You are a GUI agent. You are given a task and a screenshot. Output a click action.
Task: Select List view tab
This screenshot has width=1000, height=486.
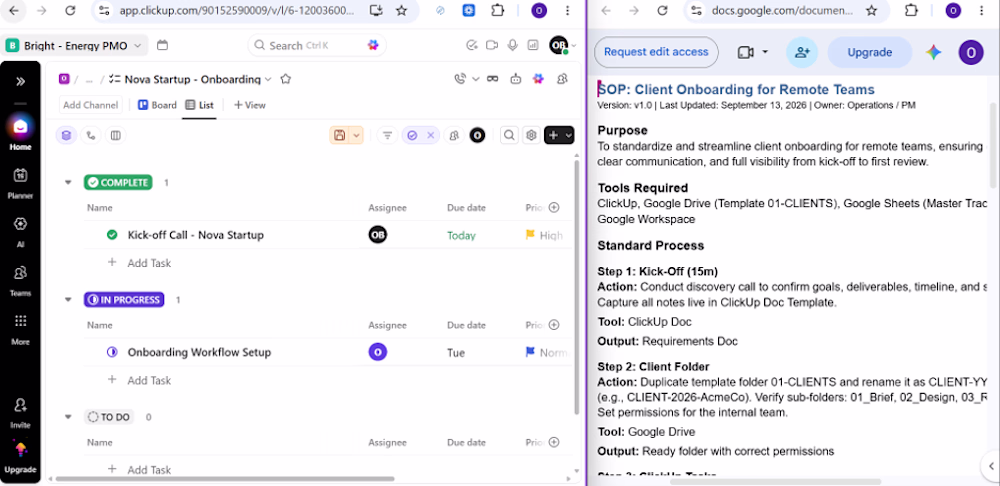point(200,105)
